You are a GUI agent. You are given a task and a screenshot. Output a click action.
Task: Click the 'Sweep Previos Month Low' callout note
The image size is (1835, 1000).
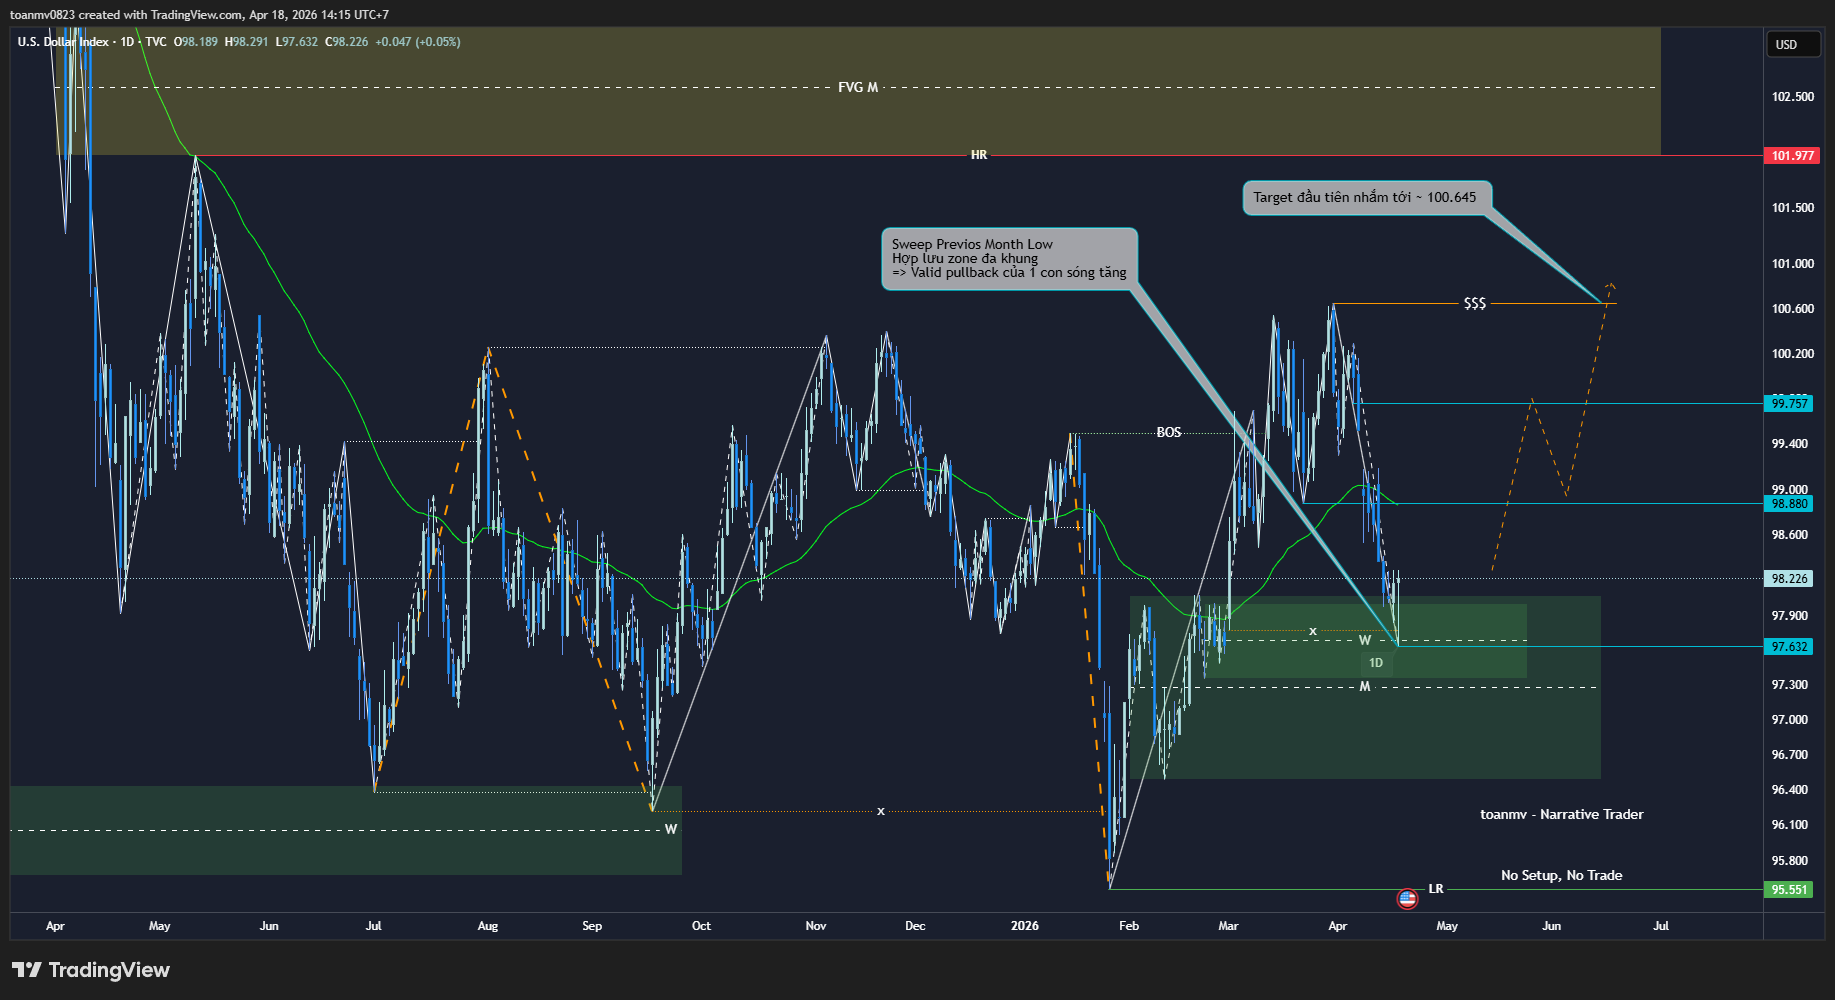coord(1009,259)
